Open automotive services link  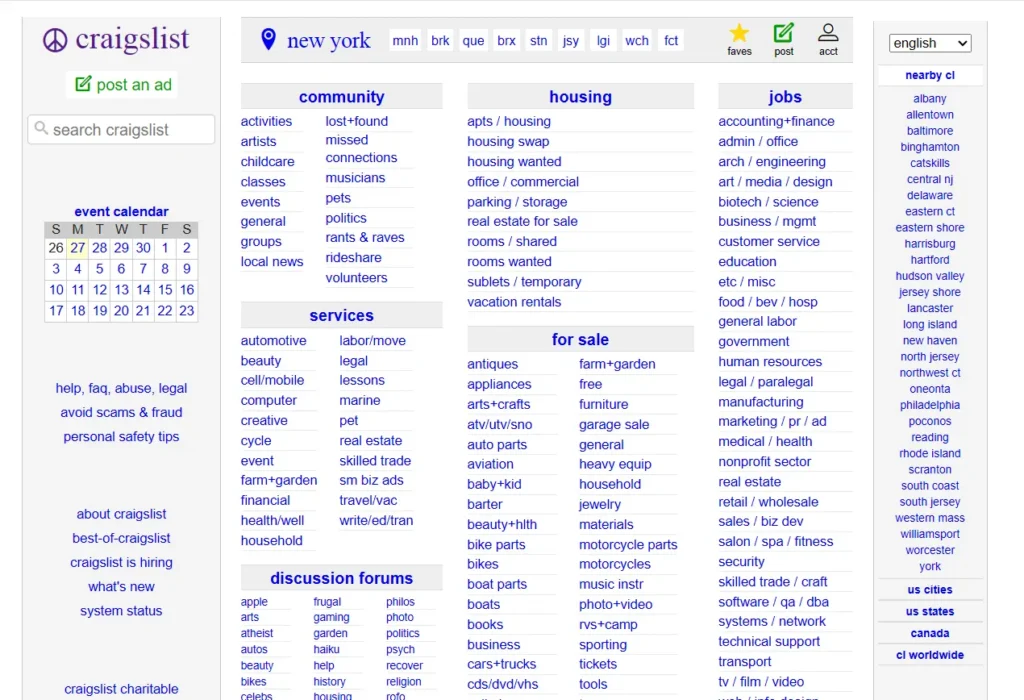tap(274, 341)
